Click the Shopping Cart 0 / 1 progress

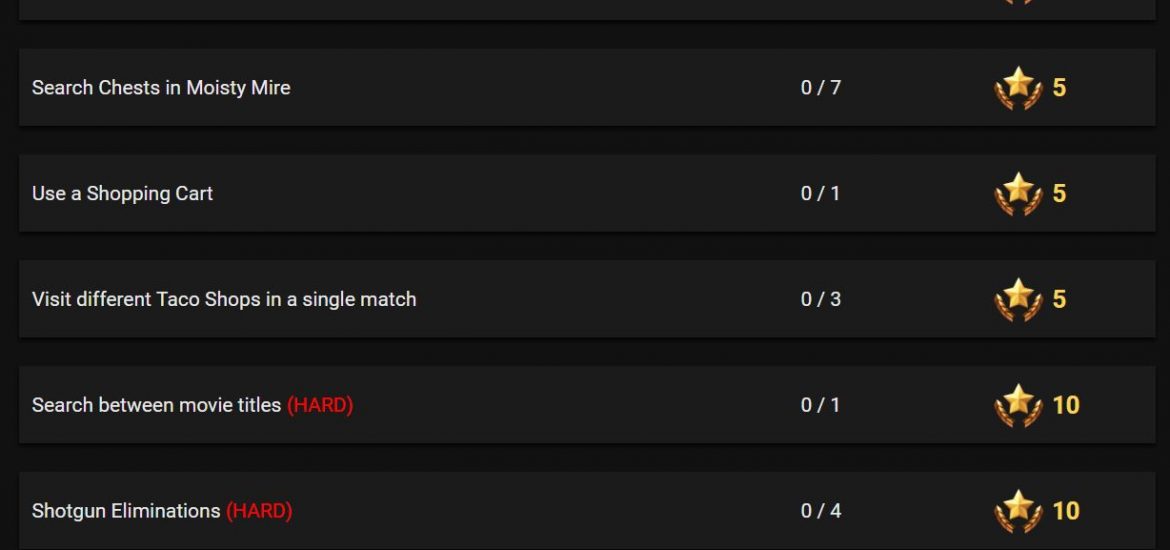[821, 194]
